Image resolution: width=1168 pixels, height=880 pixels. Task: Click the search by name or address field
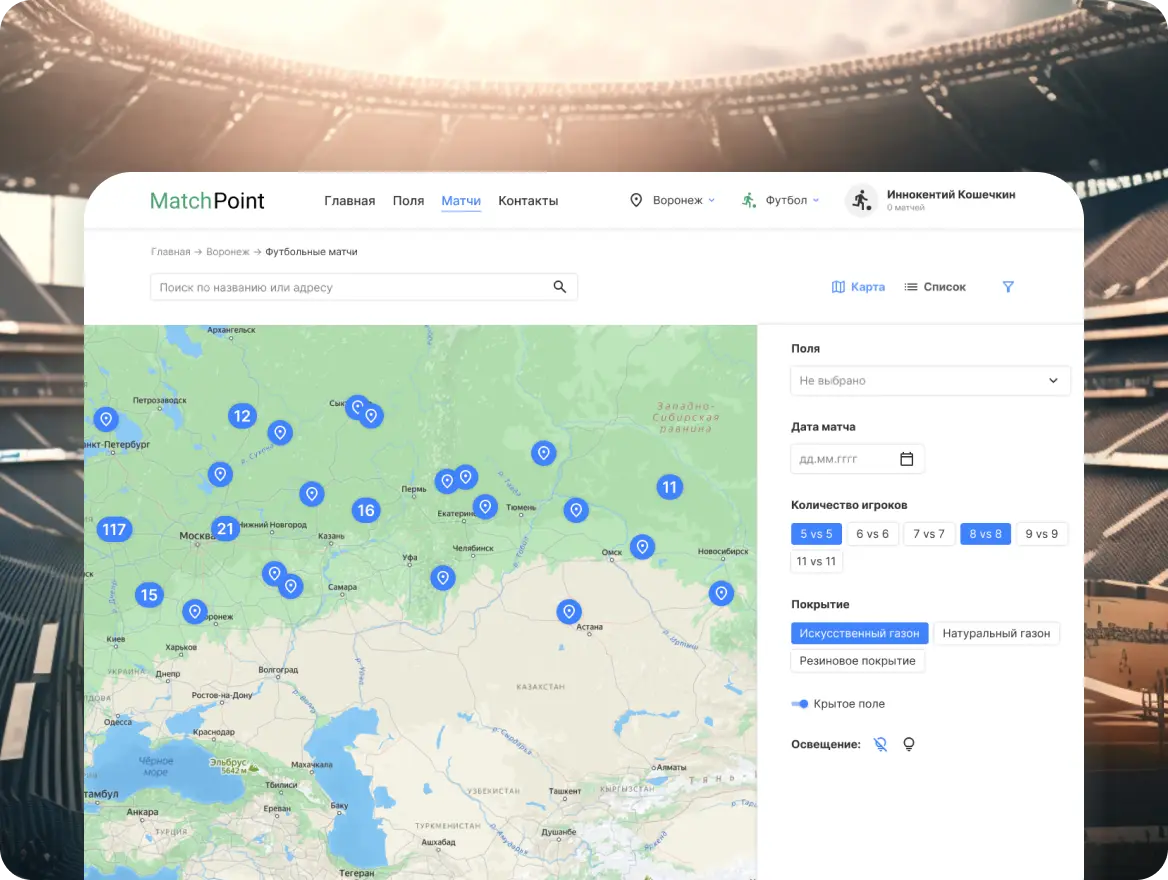350,287
